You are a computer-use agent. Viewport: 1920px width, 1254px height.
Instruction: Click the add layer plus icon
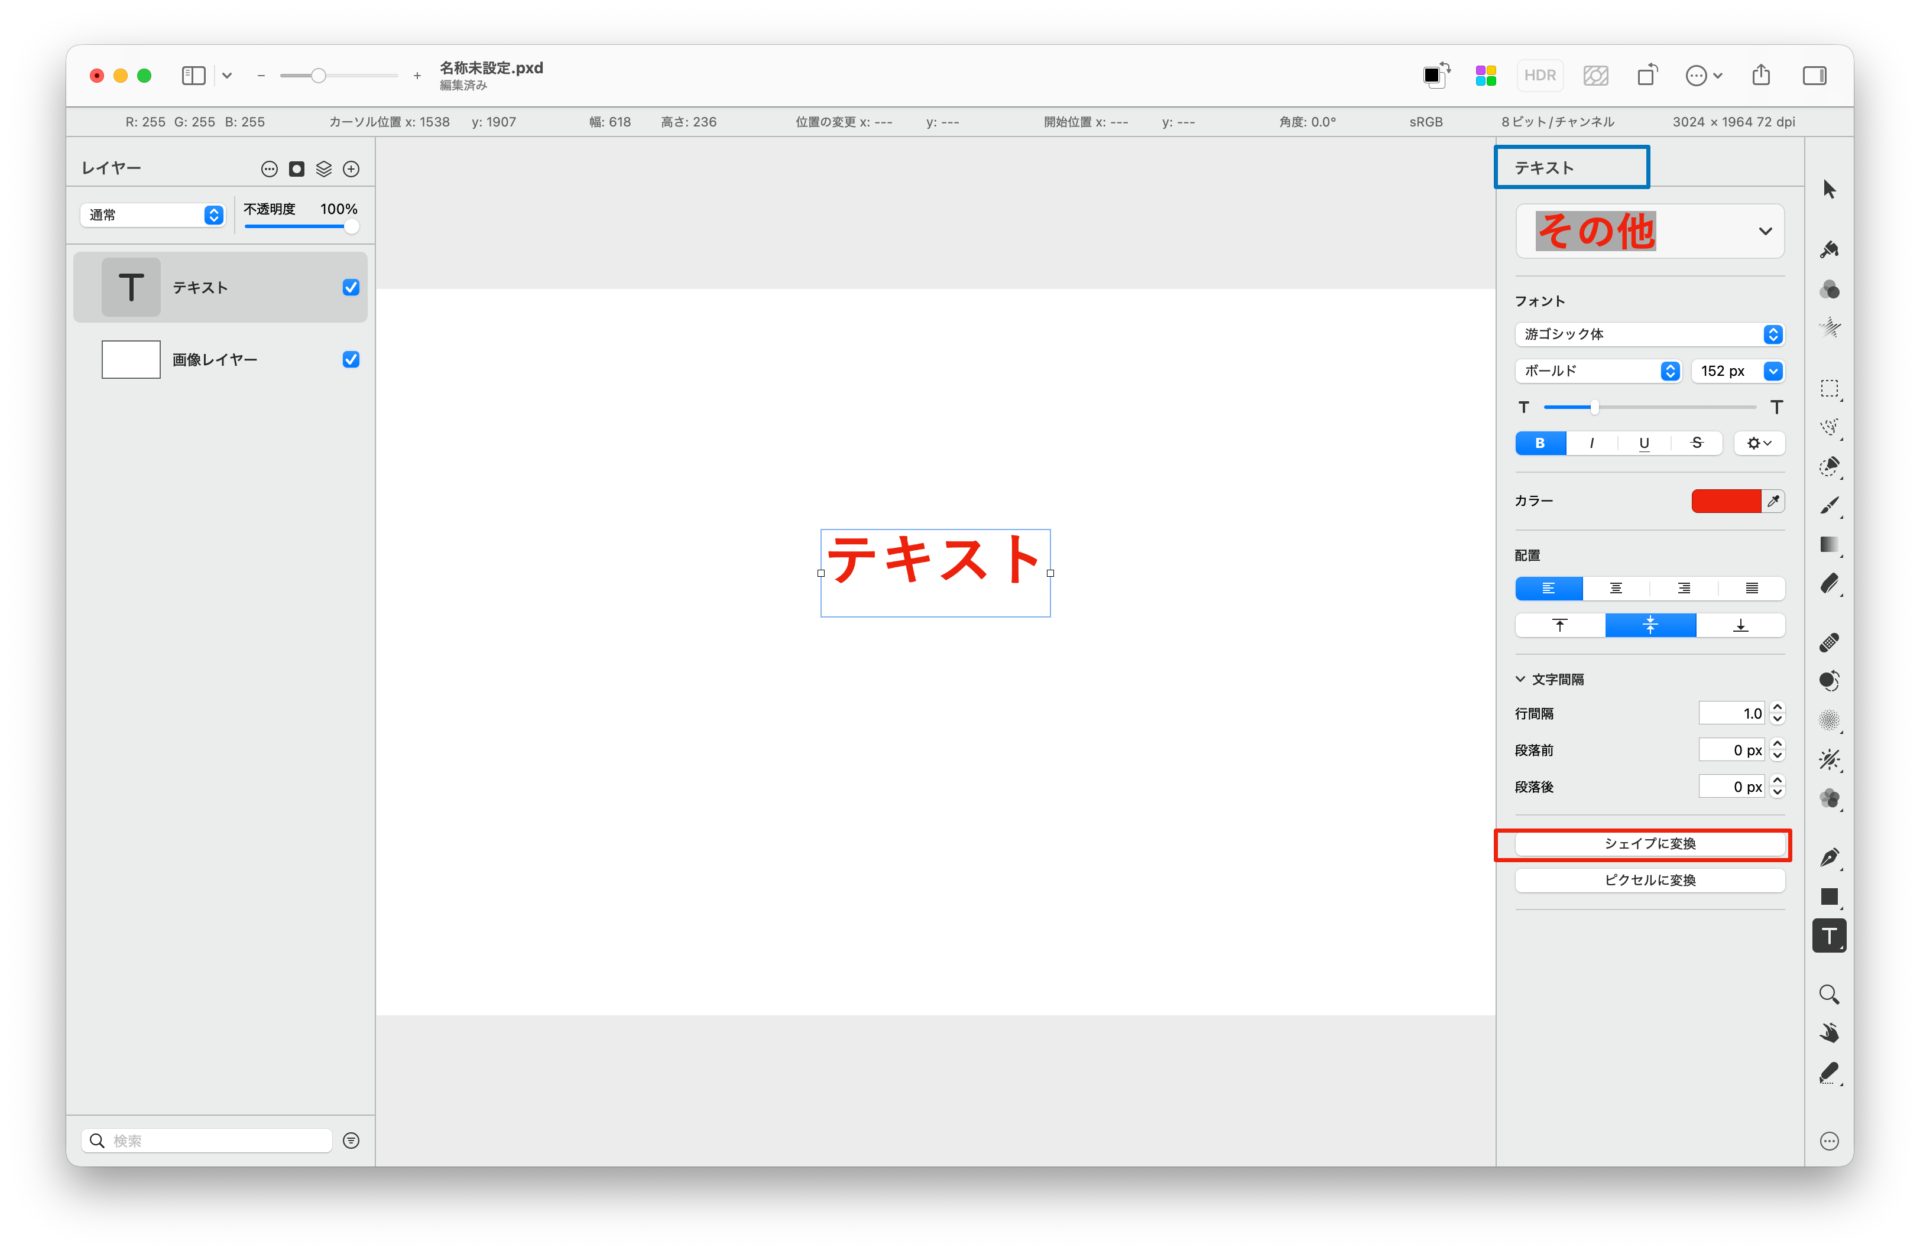351,169
